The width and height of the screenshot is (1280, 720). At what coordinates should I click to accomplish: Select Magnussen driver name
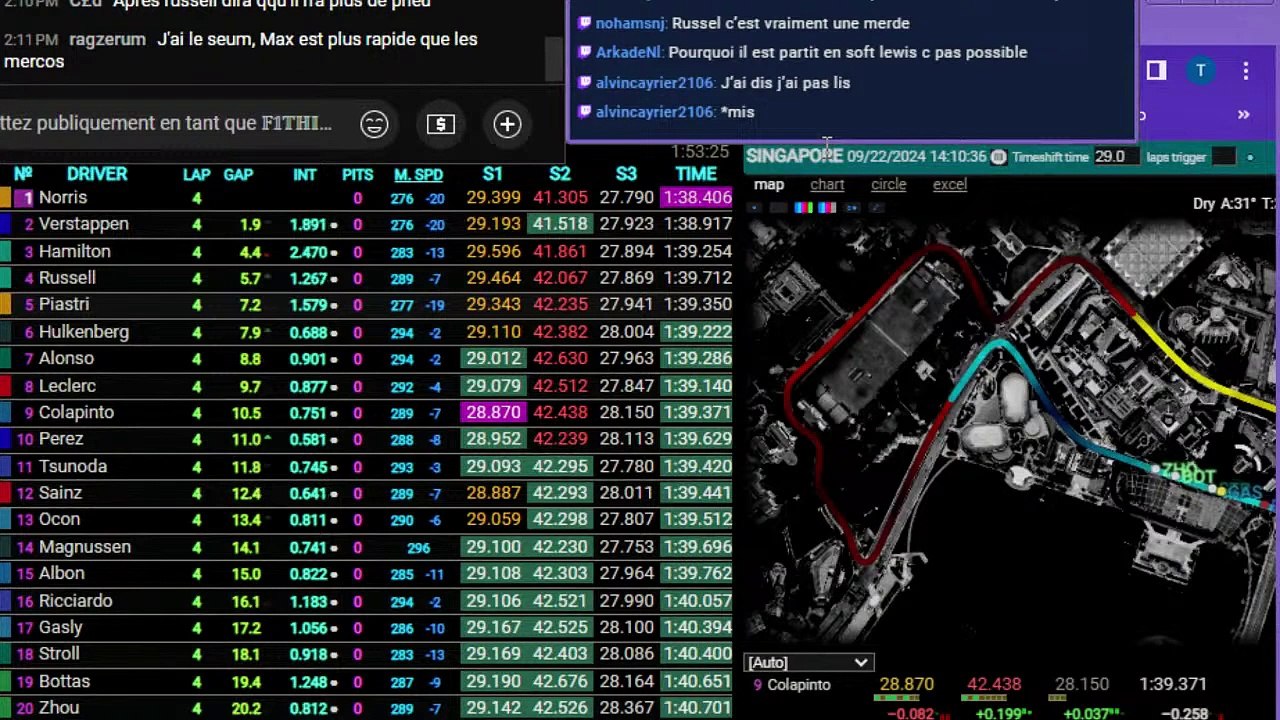pyautogui.click(x=85, y=547)
